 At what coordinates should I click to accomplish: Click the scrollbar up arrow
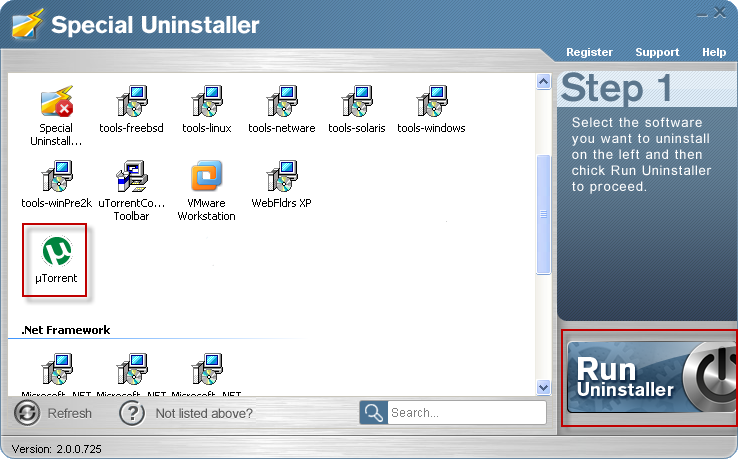pyautogui.click(x=543, y=82)
